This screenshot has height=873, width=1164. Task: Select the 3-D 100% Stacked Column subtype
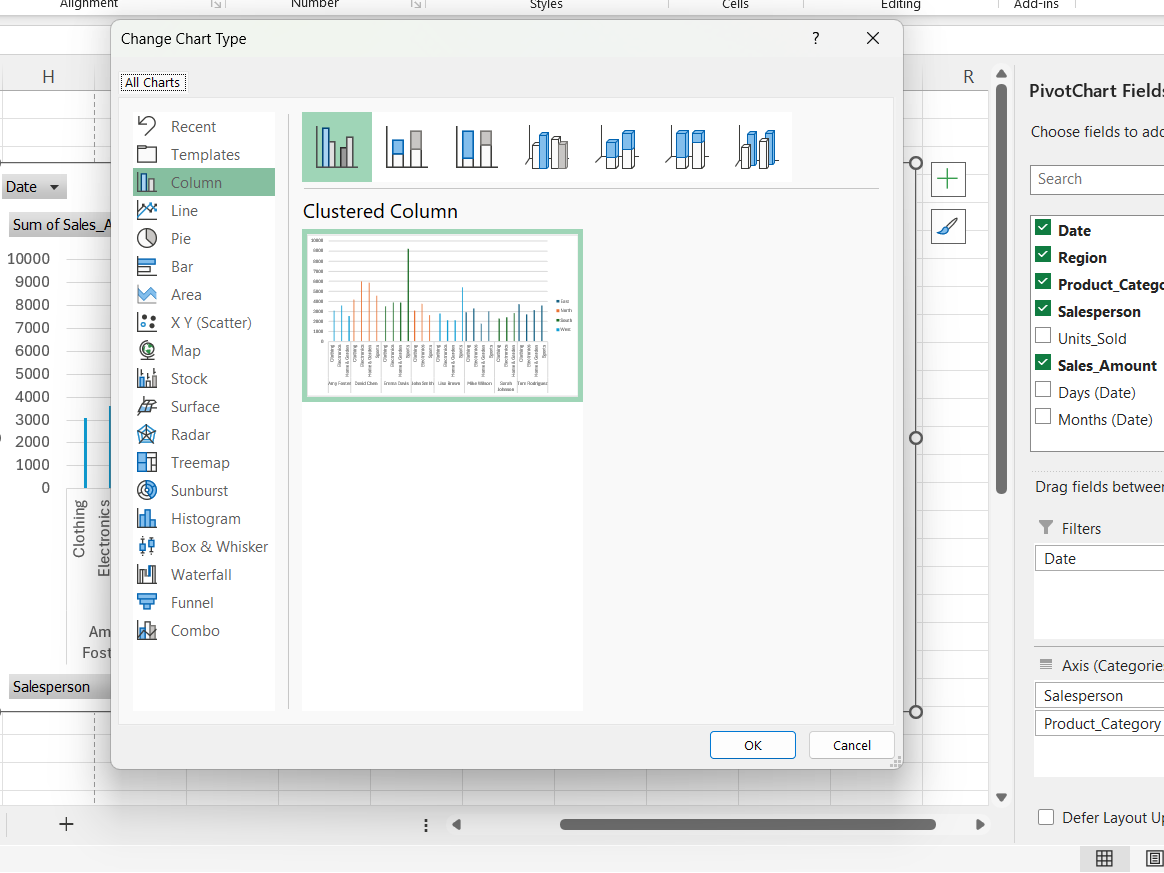point(687,147)
